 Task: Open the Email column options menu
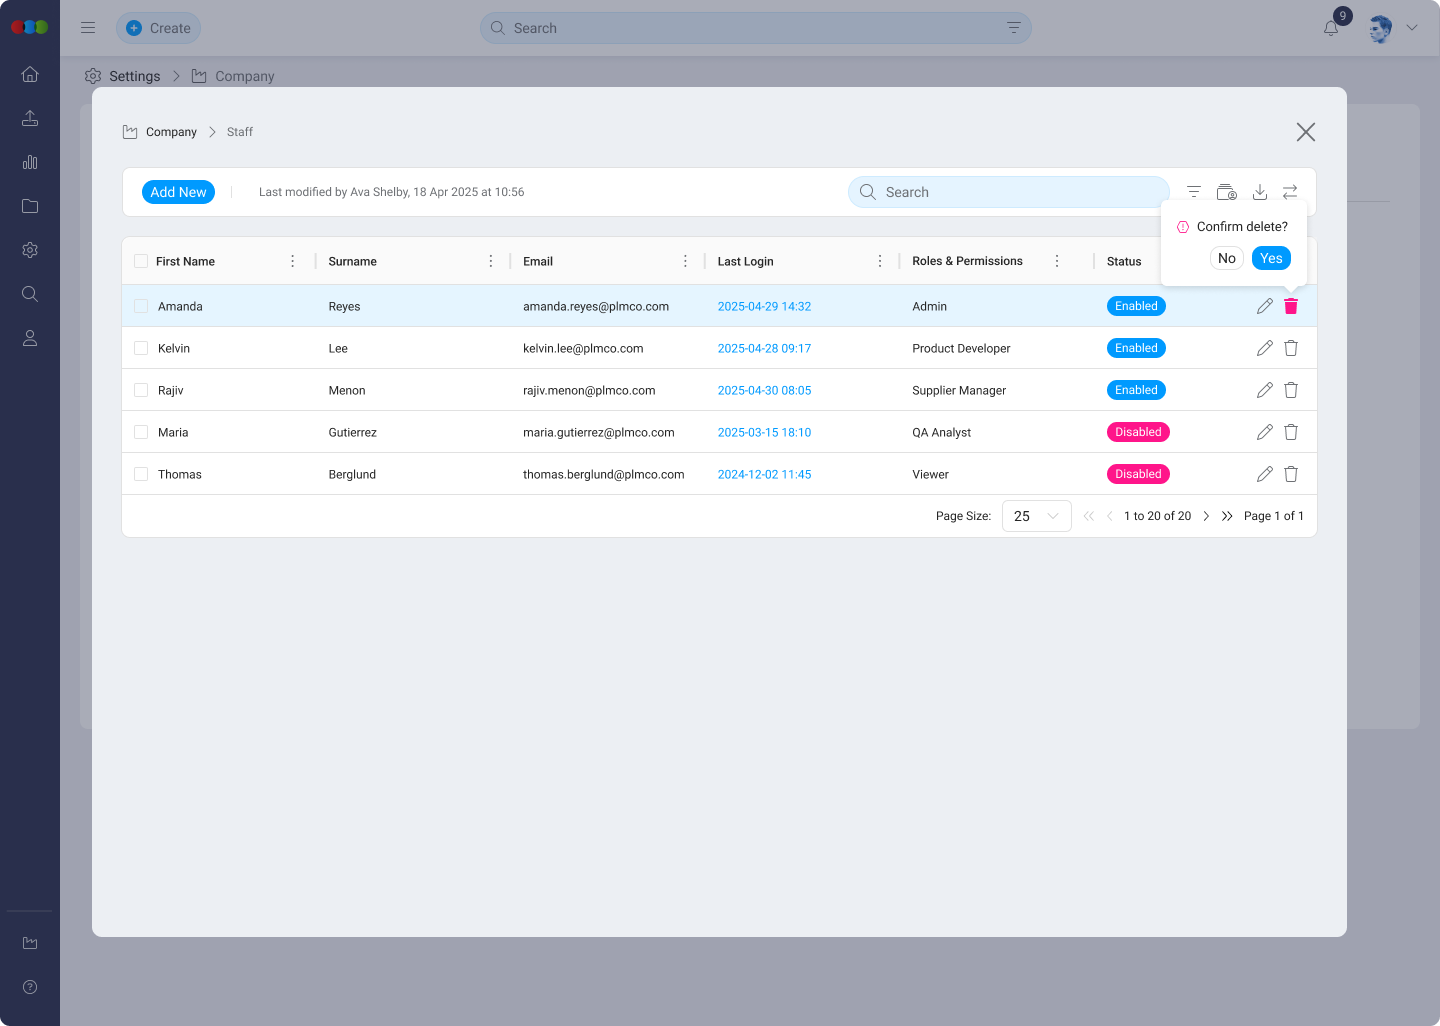coord(685,261)
